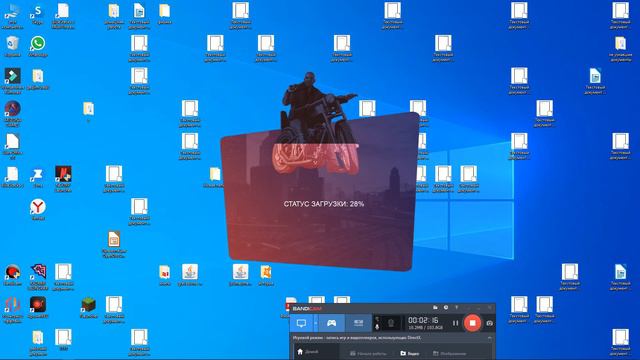Select the This PC desktop icon
Screen dimensions: 640x360
click(x=12, y=16)
